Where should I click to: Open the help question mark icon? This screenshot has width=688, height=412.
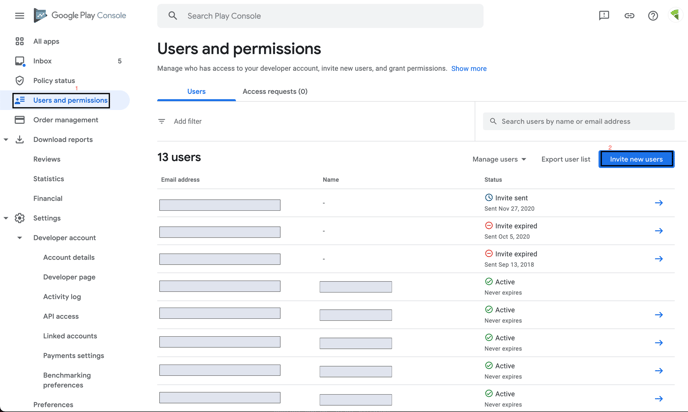point(653,16)
